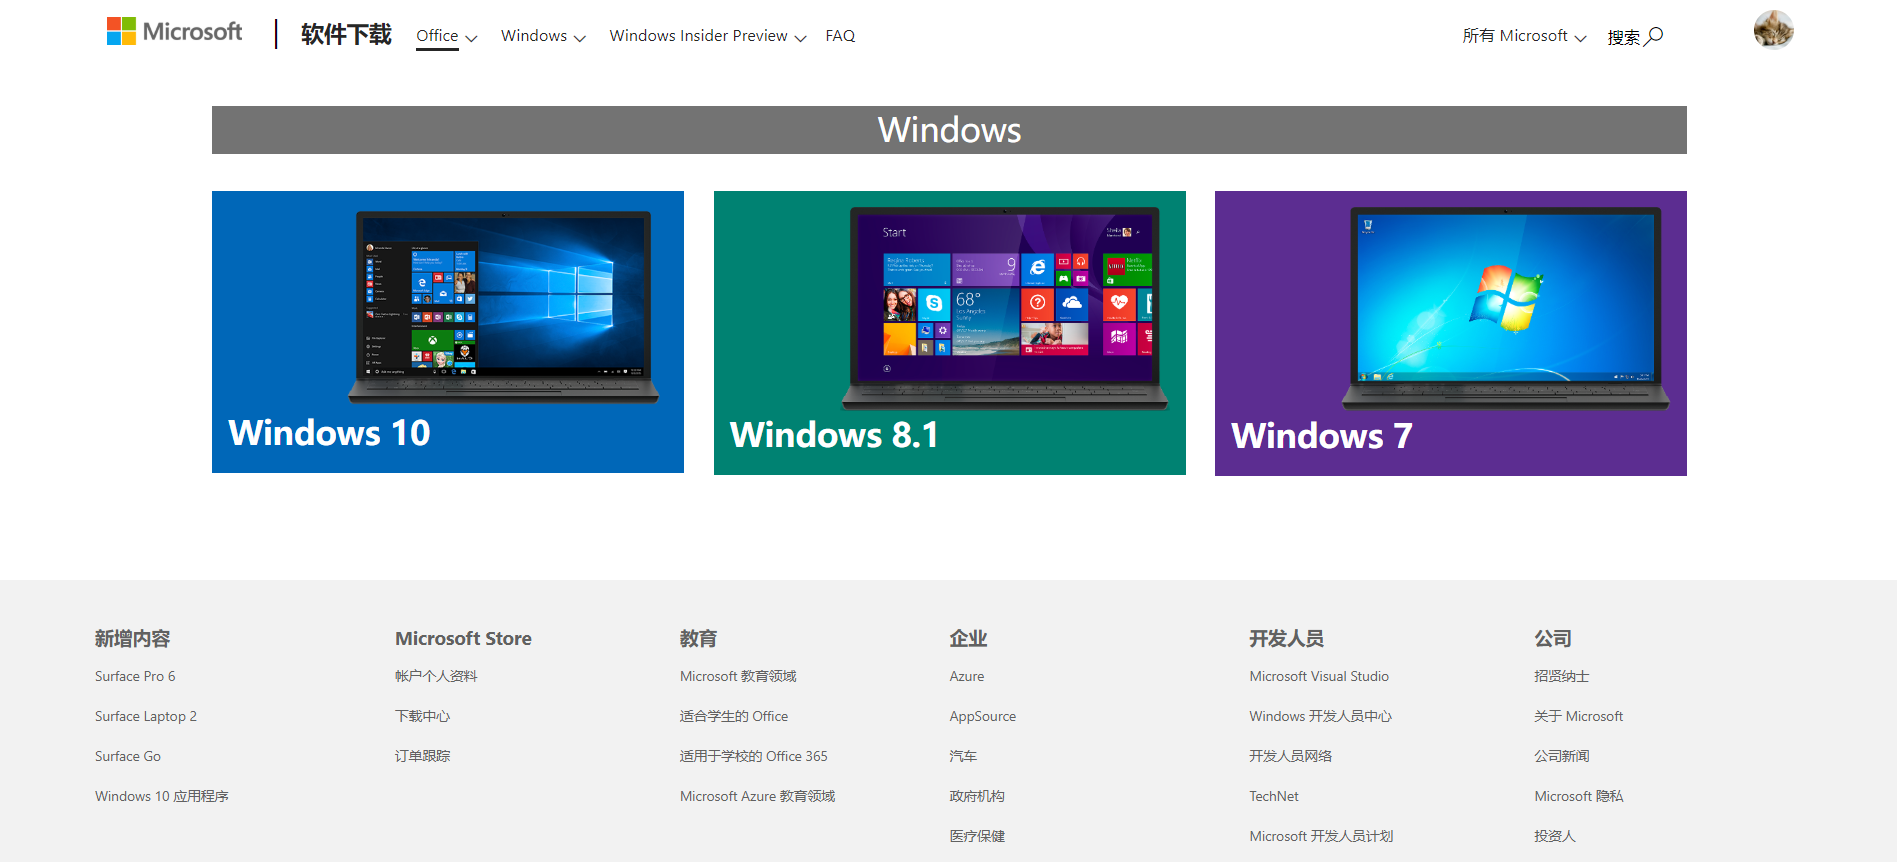The image size is (1897, 862).
Task: Open 适合学生的 Office link
Action: (x=734, y=716)
